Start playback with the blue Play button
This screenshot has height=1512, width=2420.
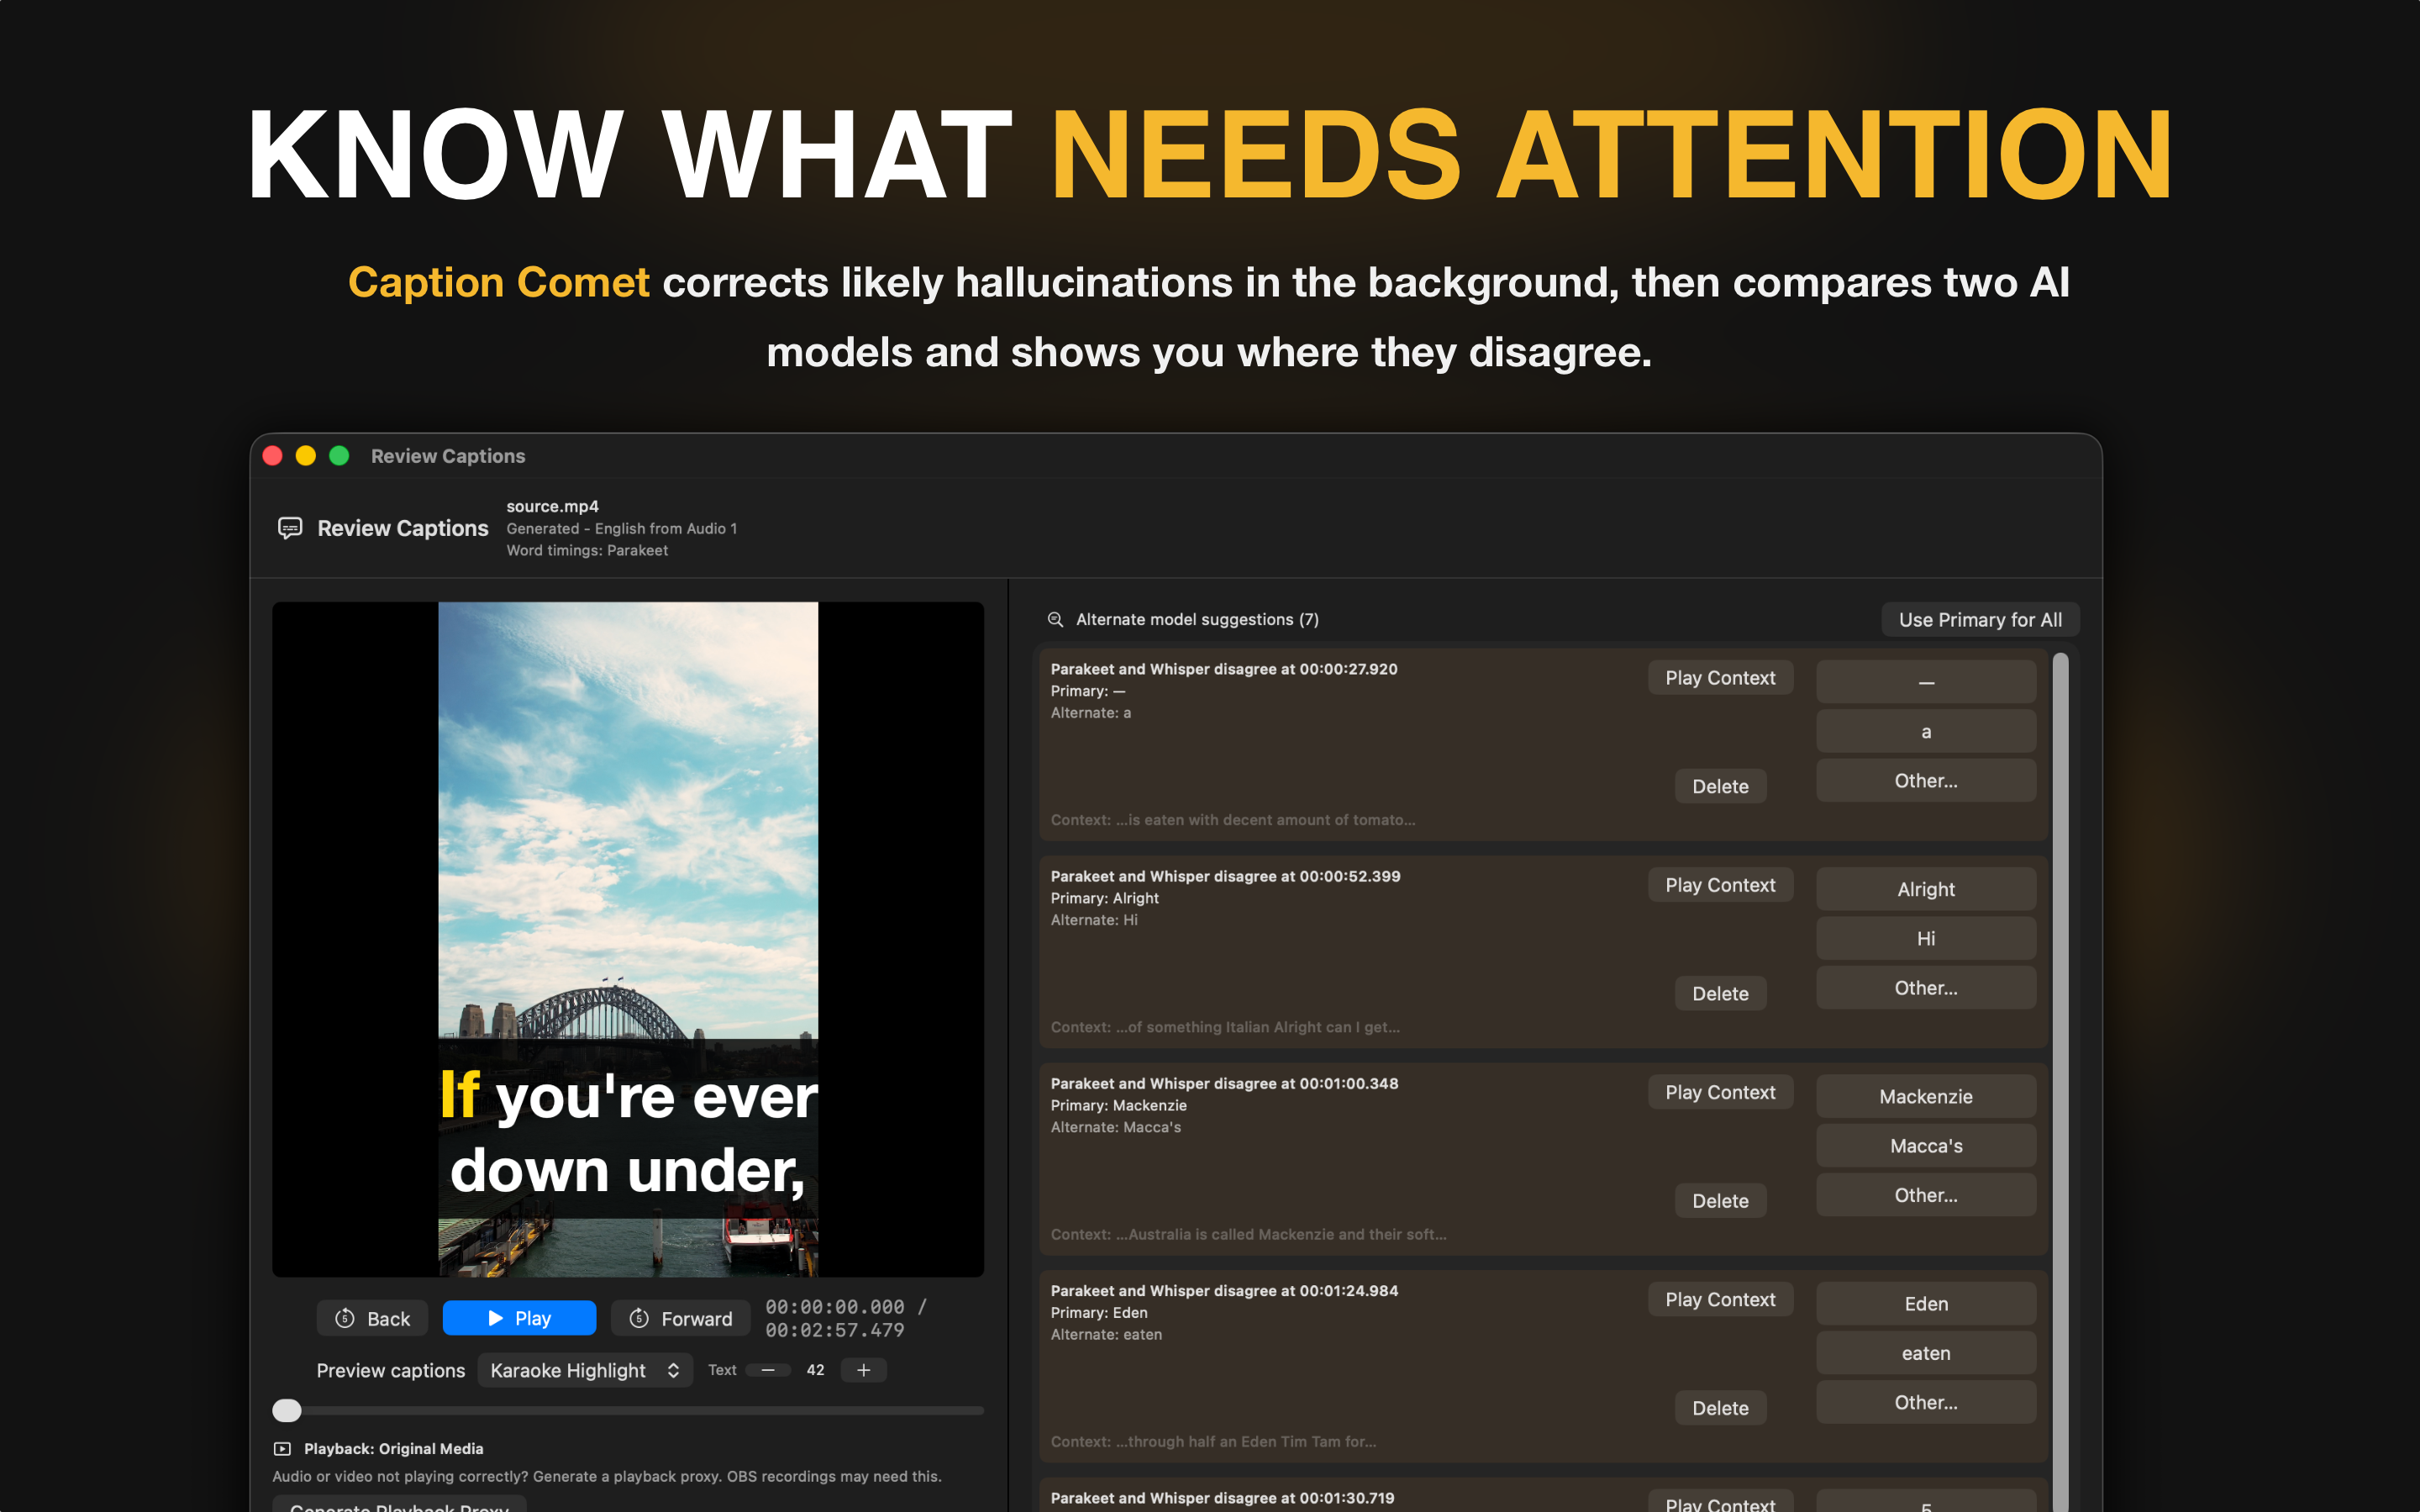(519, 1318)
